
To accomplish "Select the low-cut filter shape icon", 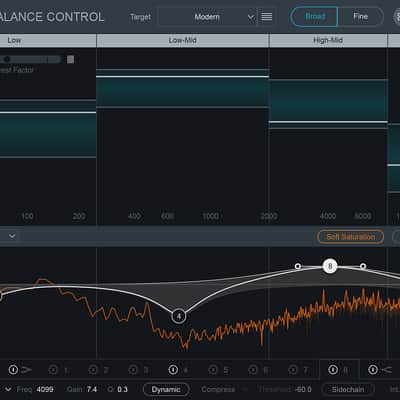I will [x=27, y=370].
